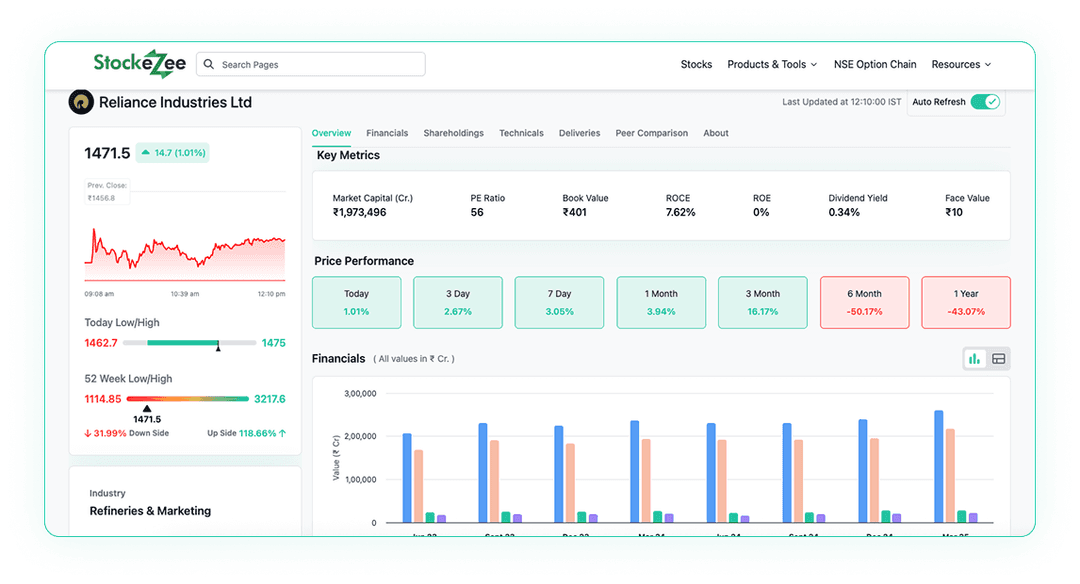Click the 14.7 (1.01%) change badge
This screenshot has width=1080, height=584.
[x=173, y=153]
